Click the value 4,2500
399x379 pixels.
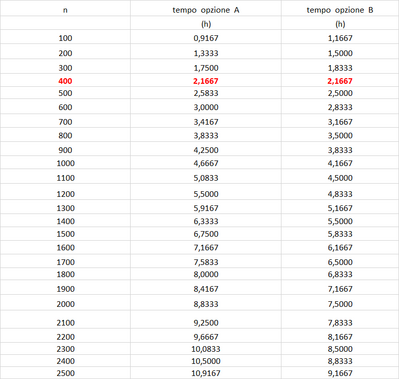(x=206, y=150)
